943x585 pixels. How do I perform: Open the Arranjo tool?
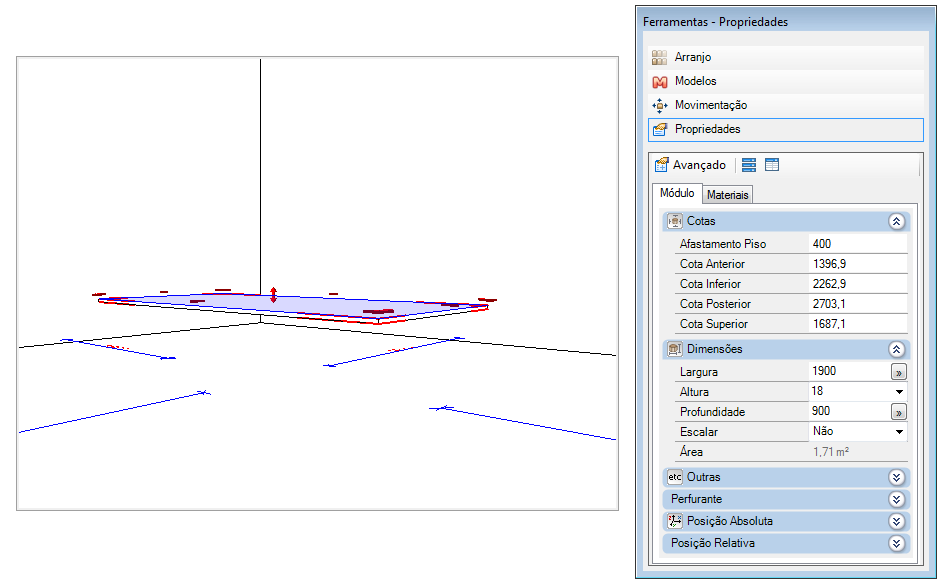[785, 57]
